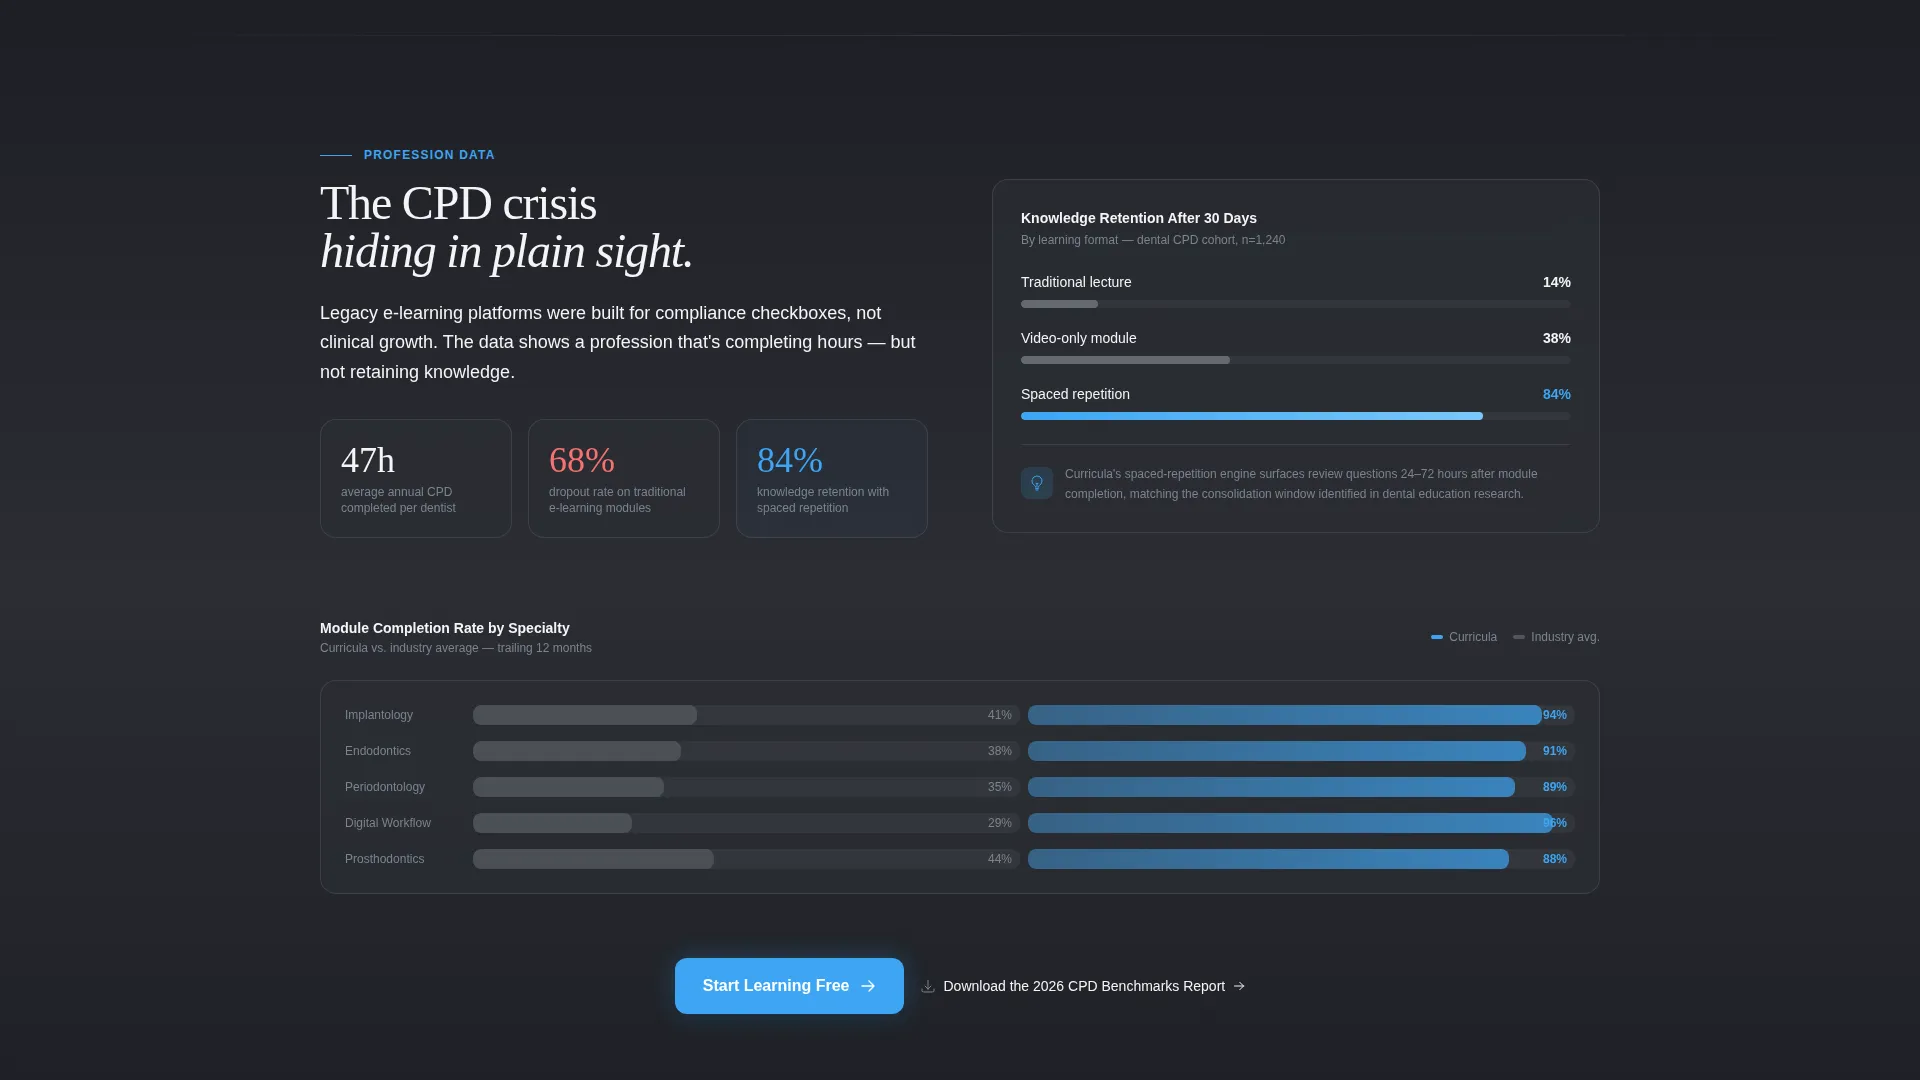
Task: Click the spaced-repetition engine explanation note
Action: pyautogui.click(x=1301, y=484)
